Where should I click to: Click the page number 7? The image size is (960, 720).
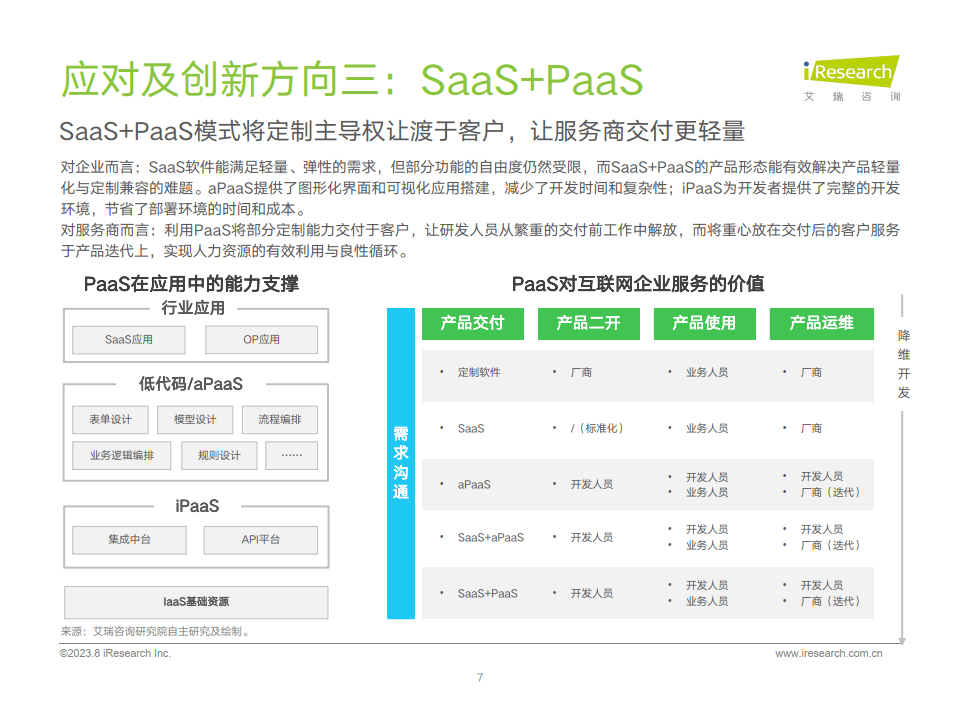(480, 678)
